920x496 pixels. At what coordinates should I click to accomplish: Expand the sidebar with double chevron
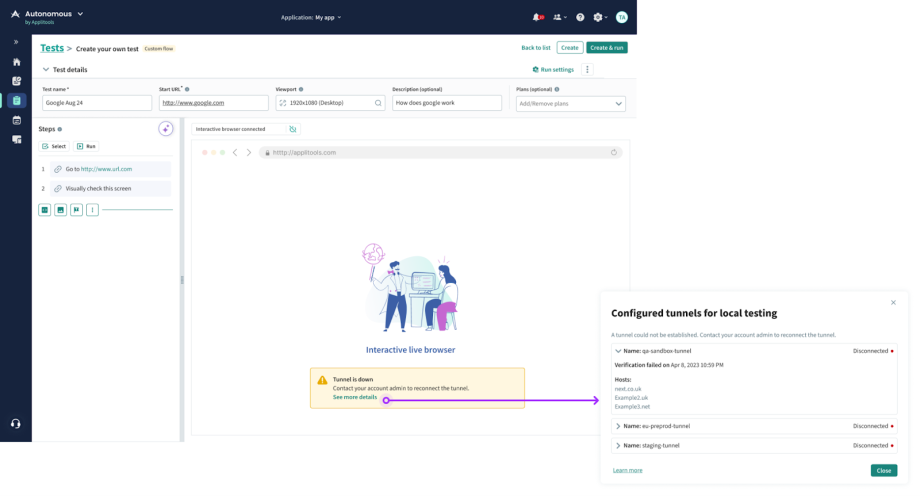pos(16,42)
